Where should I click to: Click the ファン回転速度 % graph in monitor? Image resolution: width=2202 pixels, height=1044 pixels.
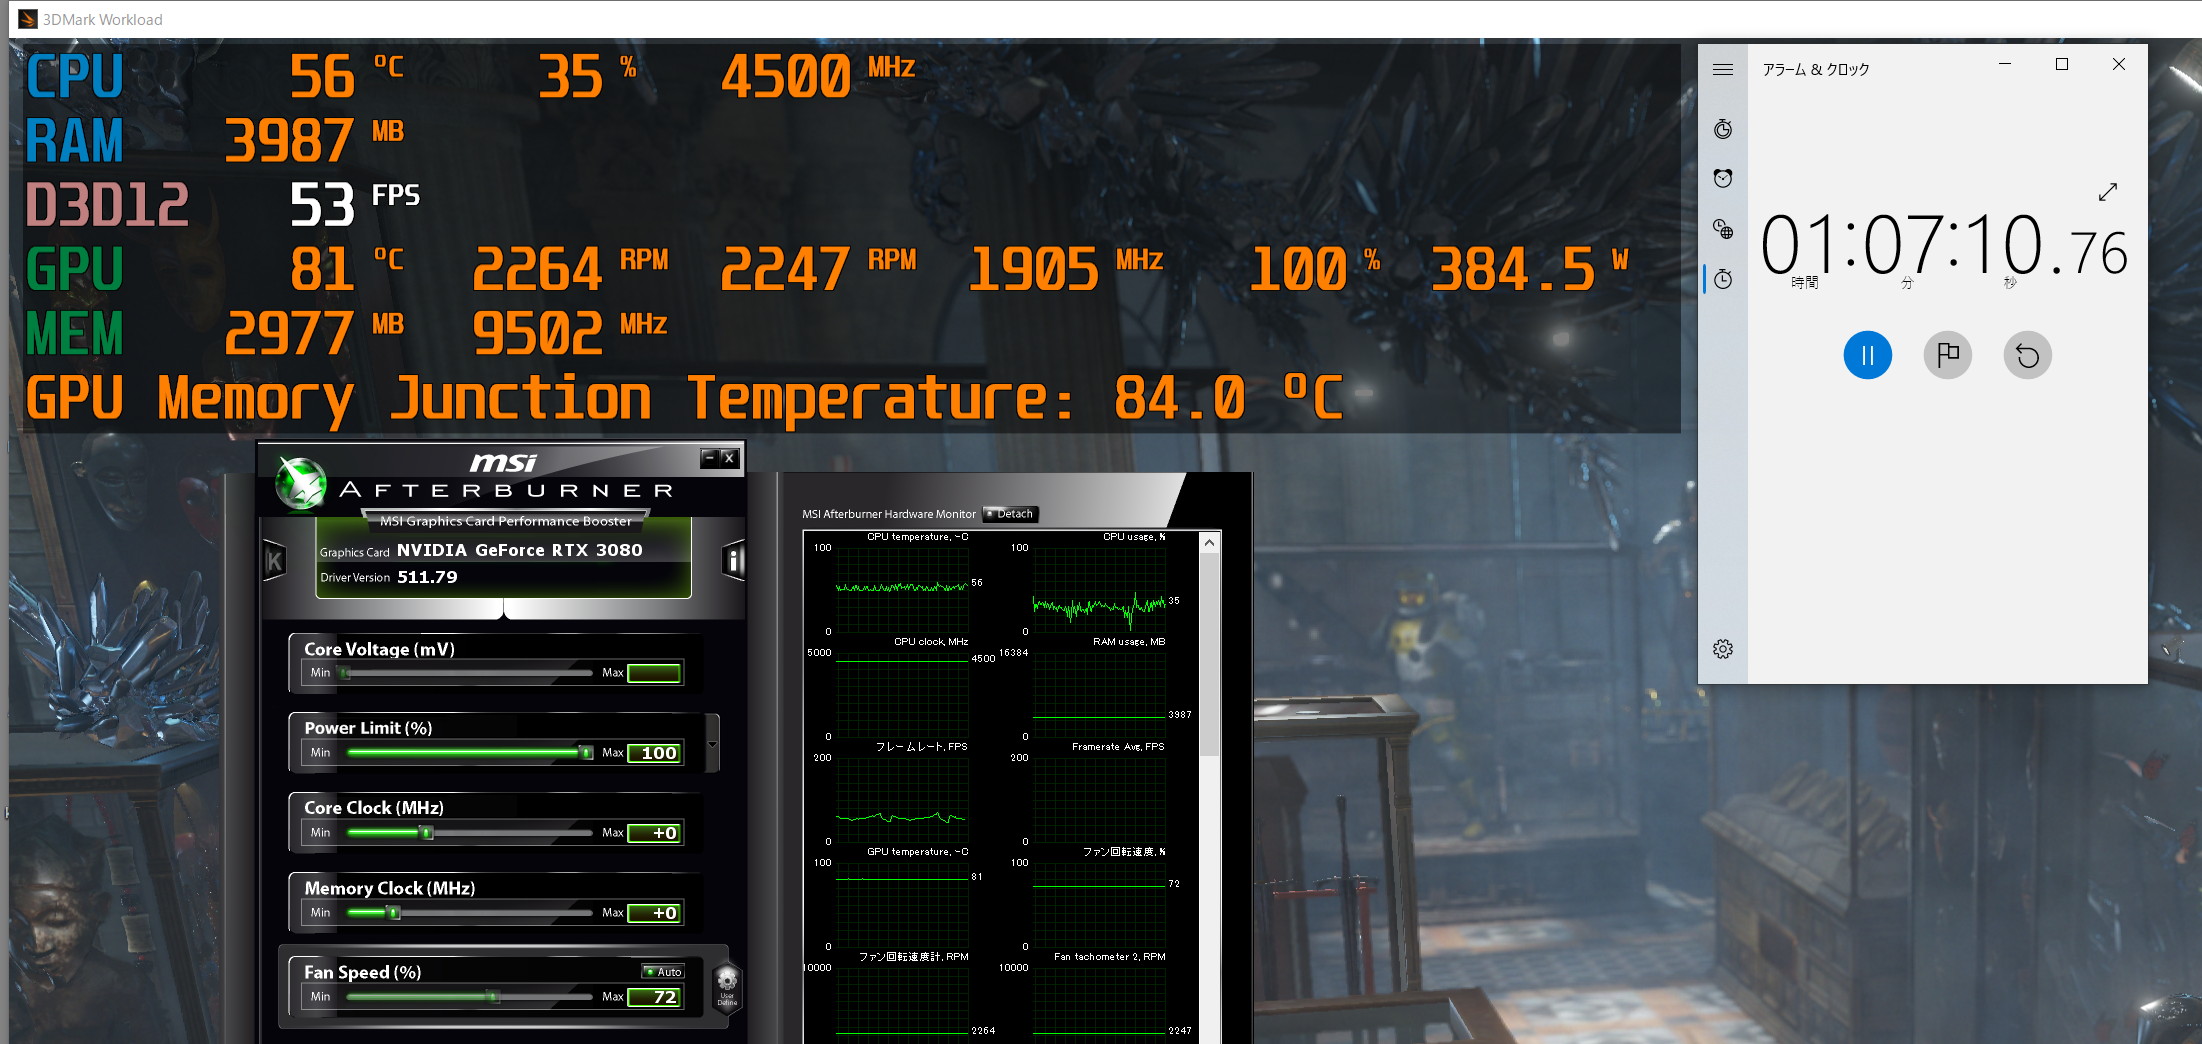(1099, 905)
